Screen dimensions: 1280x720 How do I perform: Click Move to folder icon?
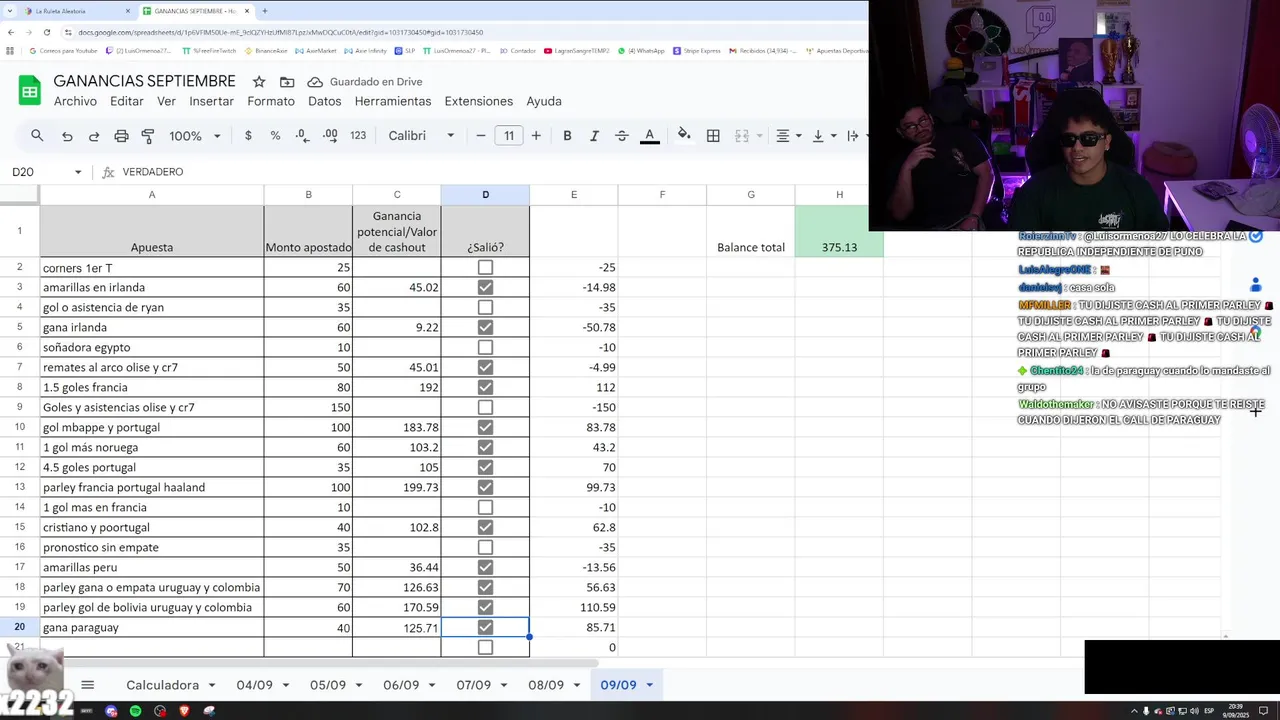click(287, 82)
